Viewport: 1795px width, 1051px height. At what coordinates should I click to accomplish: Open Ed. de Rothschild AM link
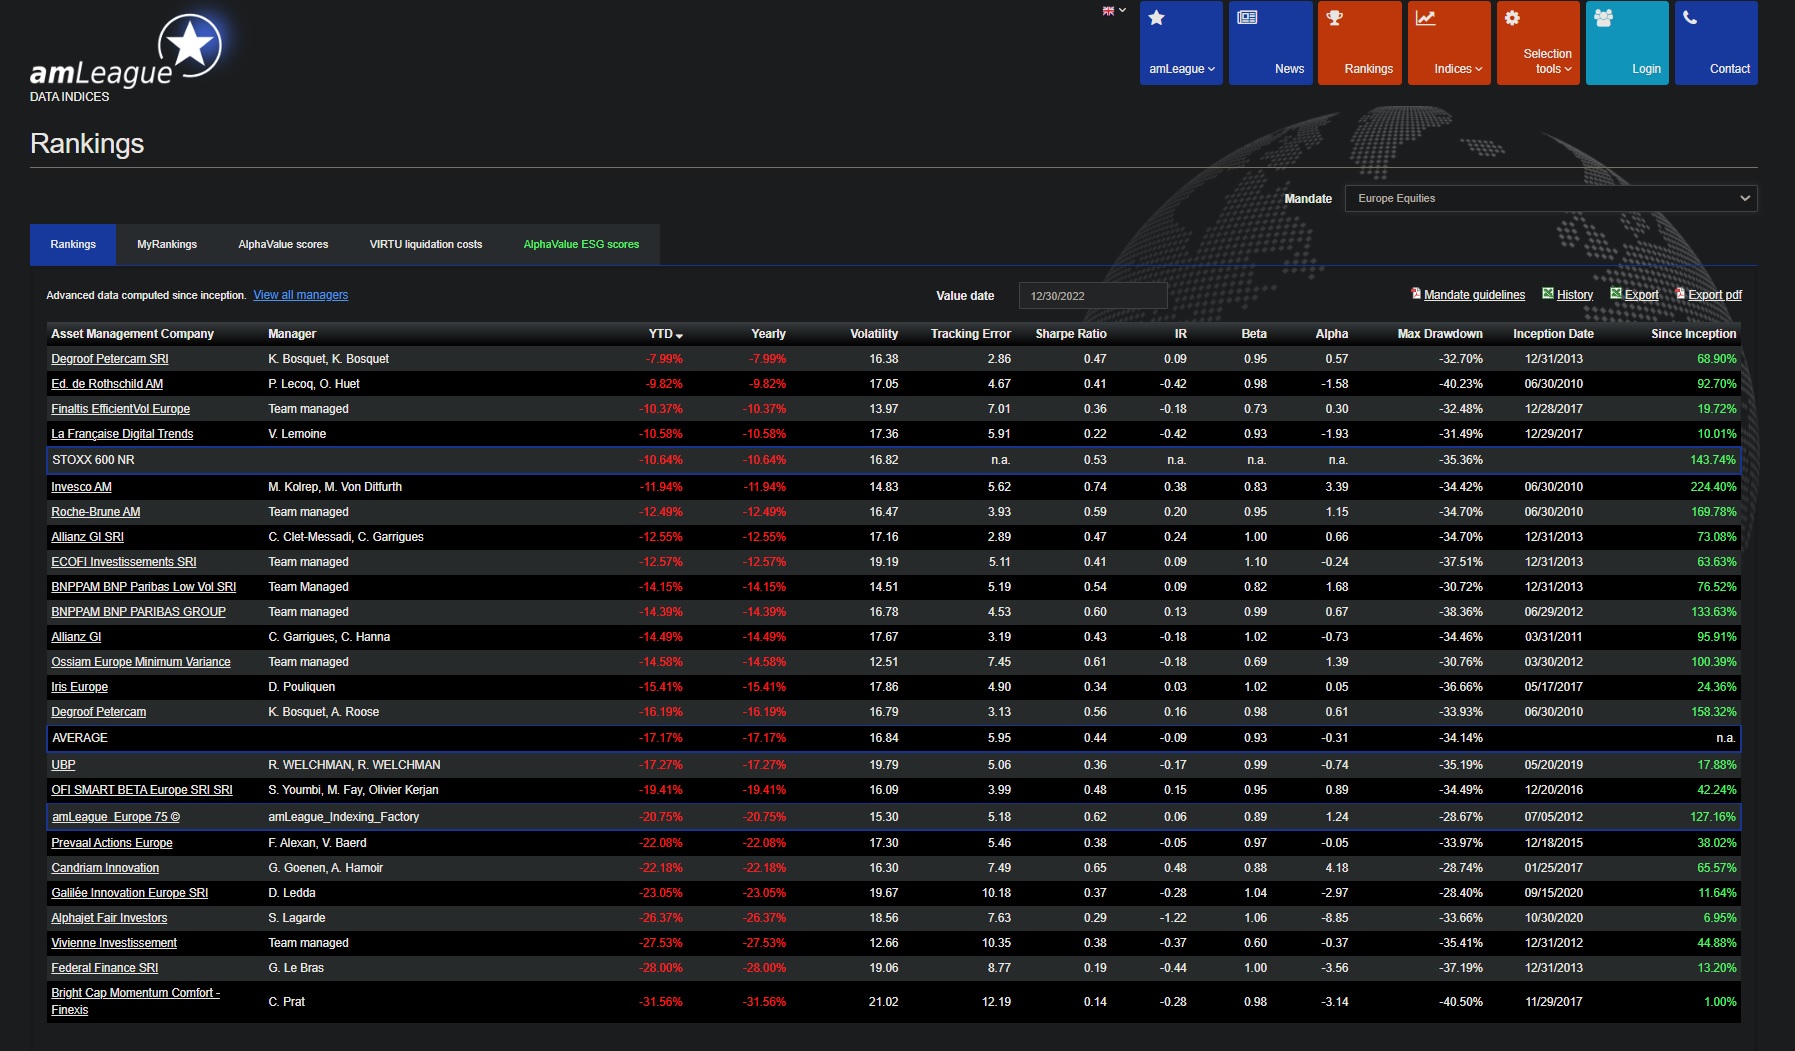click(x=107, y=384)
